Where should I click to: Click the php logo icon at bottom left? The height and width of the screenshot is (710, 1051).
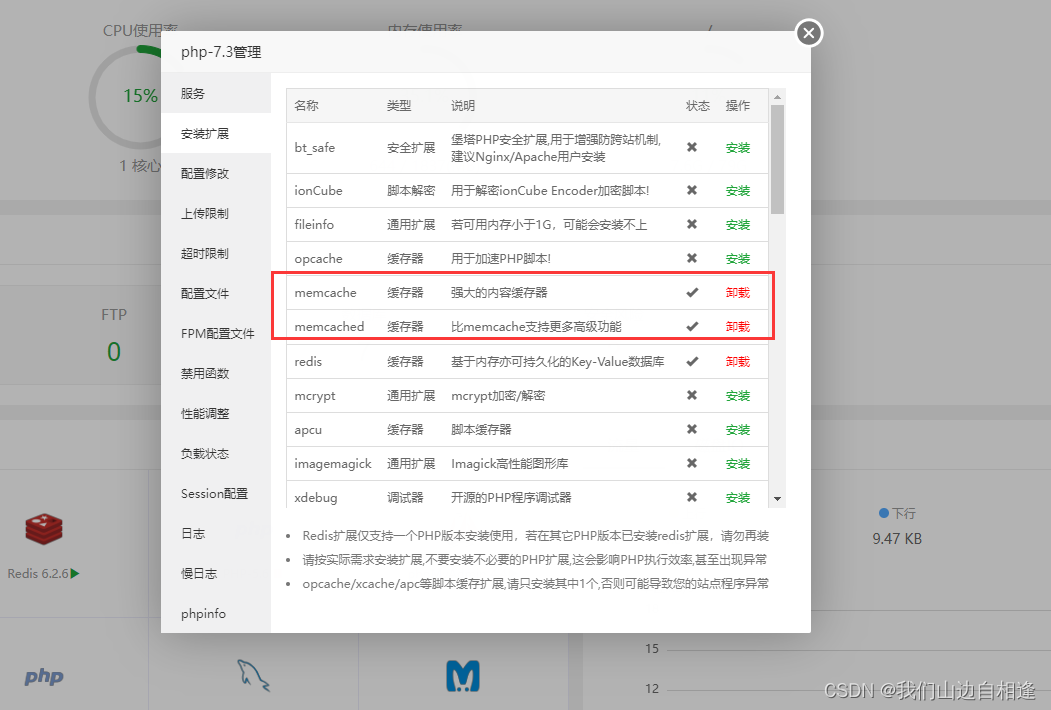(x=43, y=677)
